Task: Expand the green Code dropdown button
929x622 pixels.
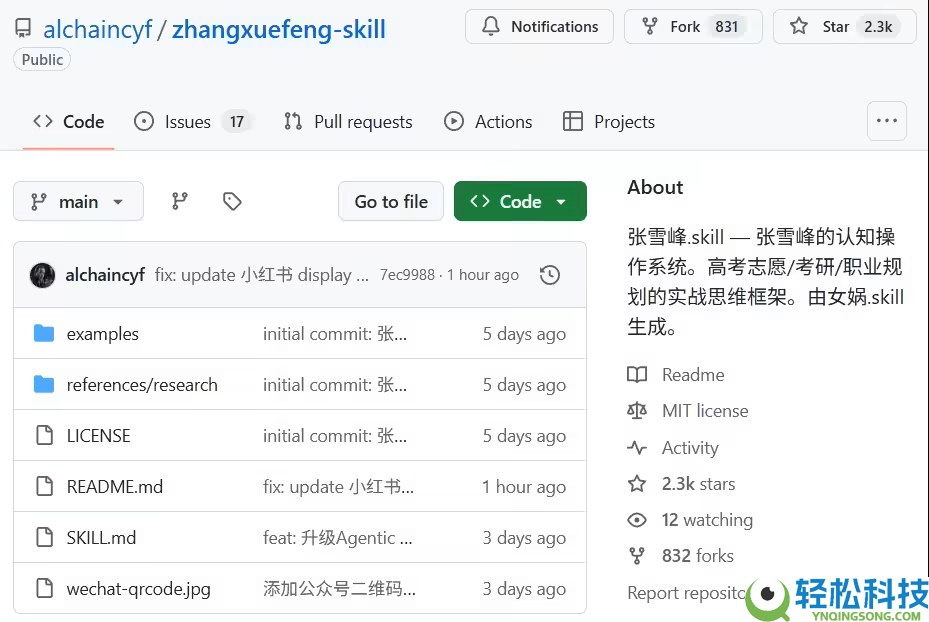Action: click(520, 201)
